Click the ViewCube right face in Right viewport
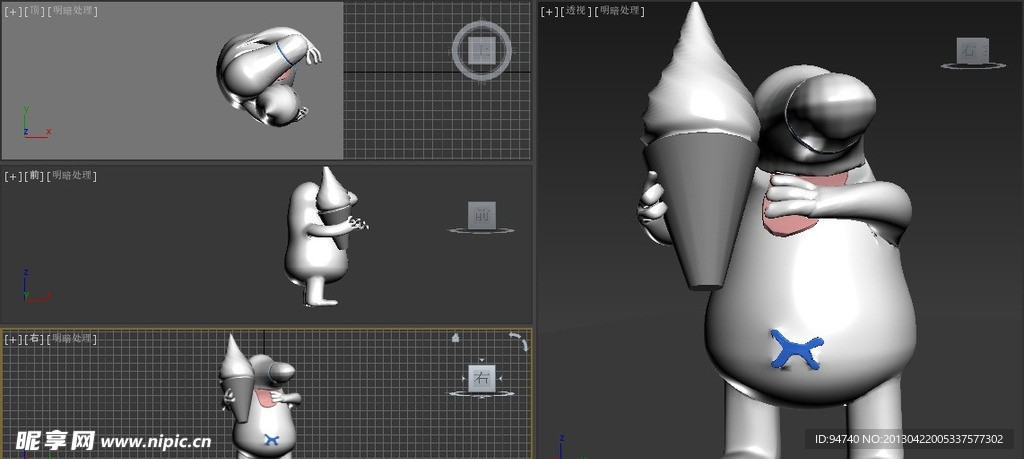Image resolution: width=1024 pixels, height=459 pixels. coord(482,378)
